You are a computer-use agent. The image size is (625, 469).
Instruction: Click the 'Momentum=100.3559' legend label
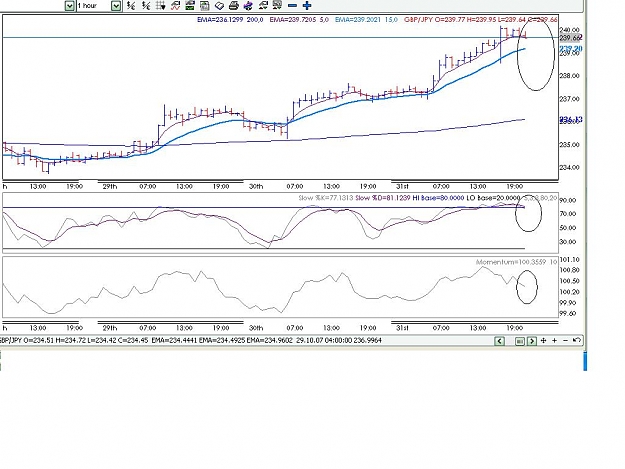pos(513,262)
